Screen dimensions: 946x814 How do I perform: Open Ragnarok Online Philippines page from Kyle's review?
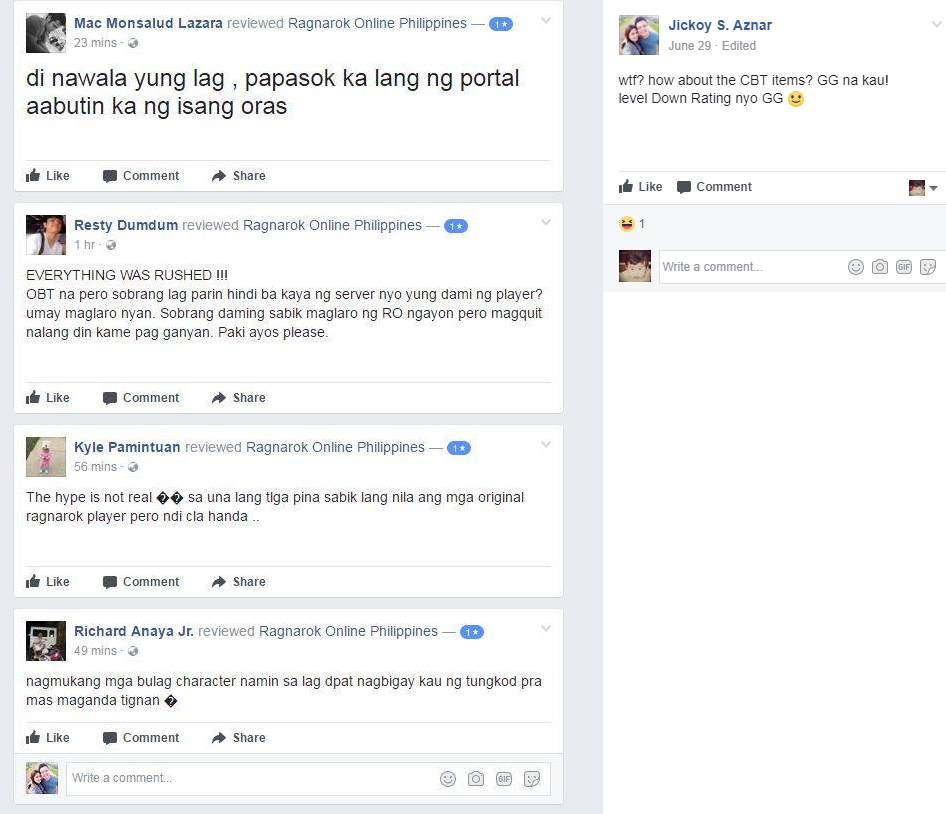(335, 447)
